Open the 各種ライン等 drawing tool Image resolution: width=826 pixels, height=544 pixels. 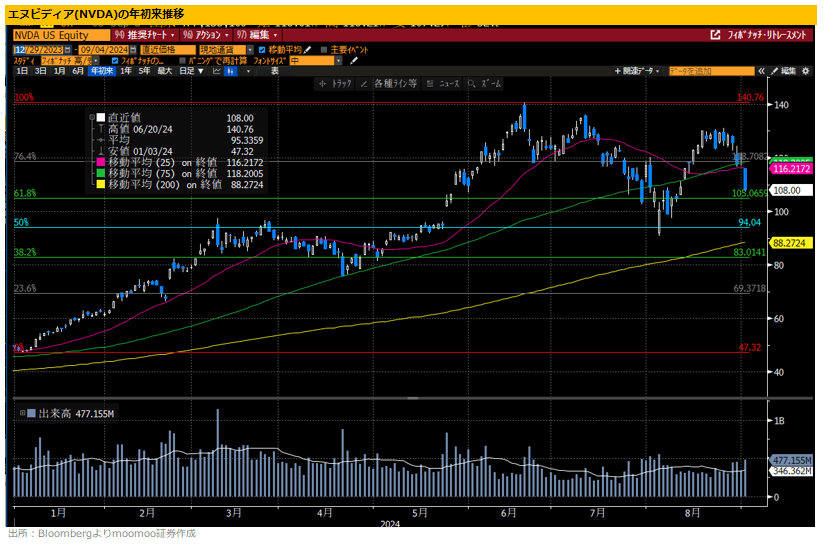(x=388, y=84)
